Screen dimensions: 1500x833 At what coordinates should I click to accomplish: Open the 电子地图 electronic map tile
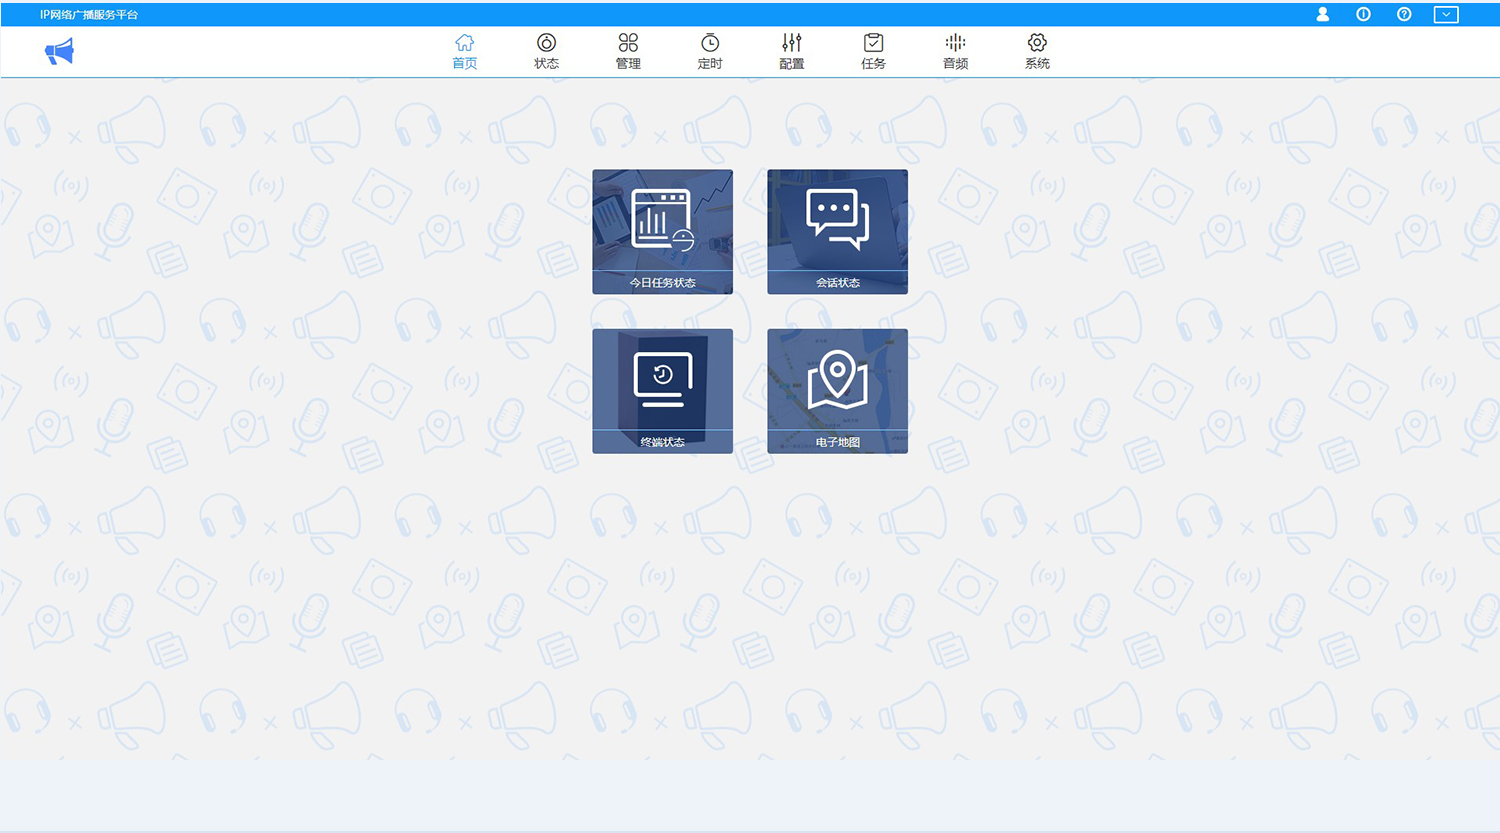tap(837, 391)
